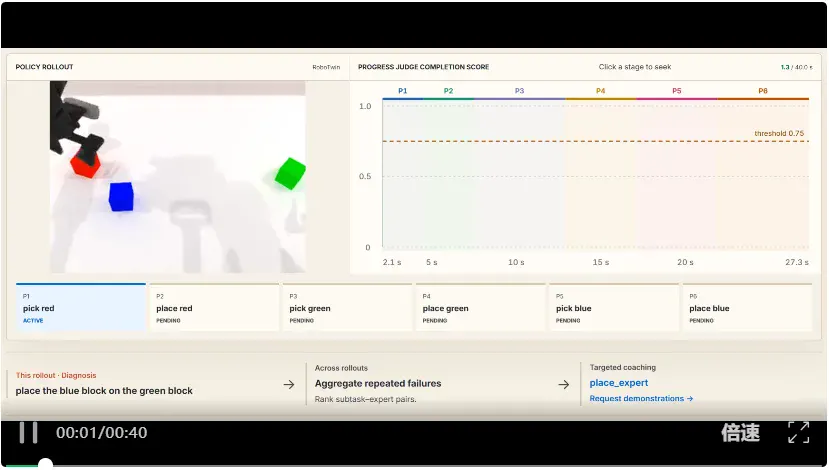This screenshot has height=470, width=829.
Task: Seek to the P6 segment label
Action: [x=762, y=91]
